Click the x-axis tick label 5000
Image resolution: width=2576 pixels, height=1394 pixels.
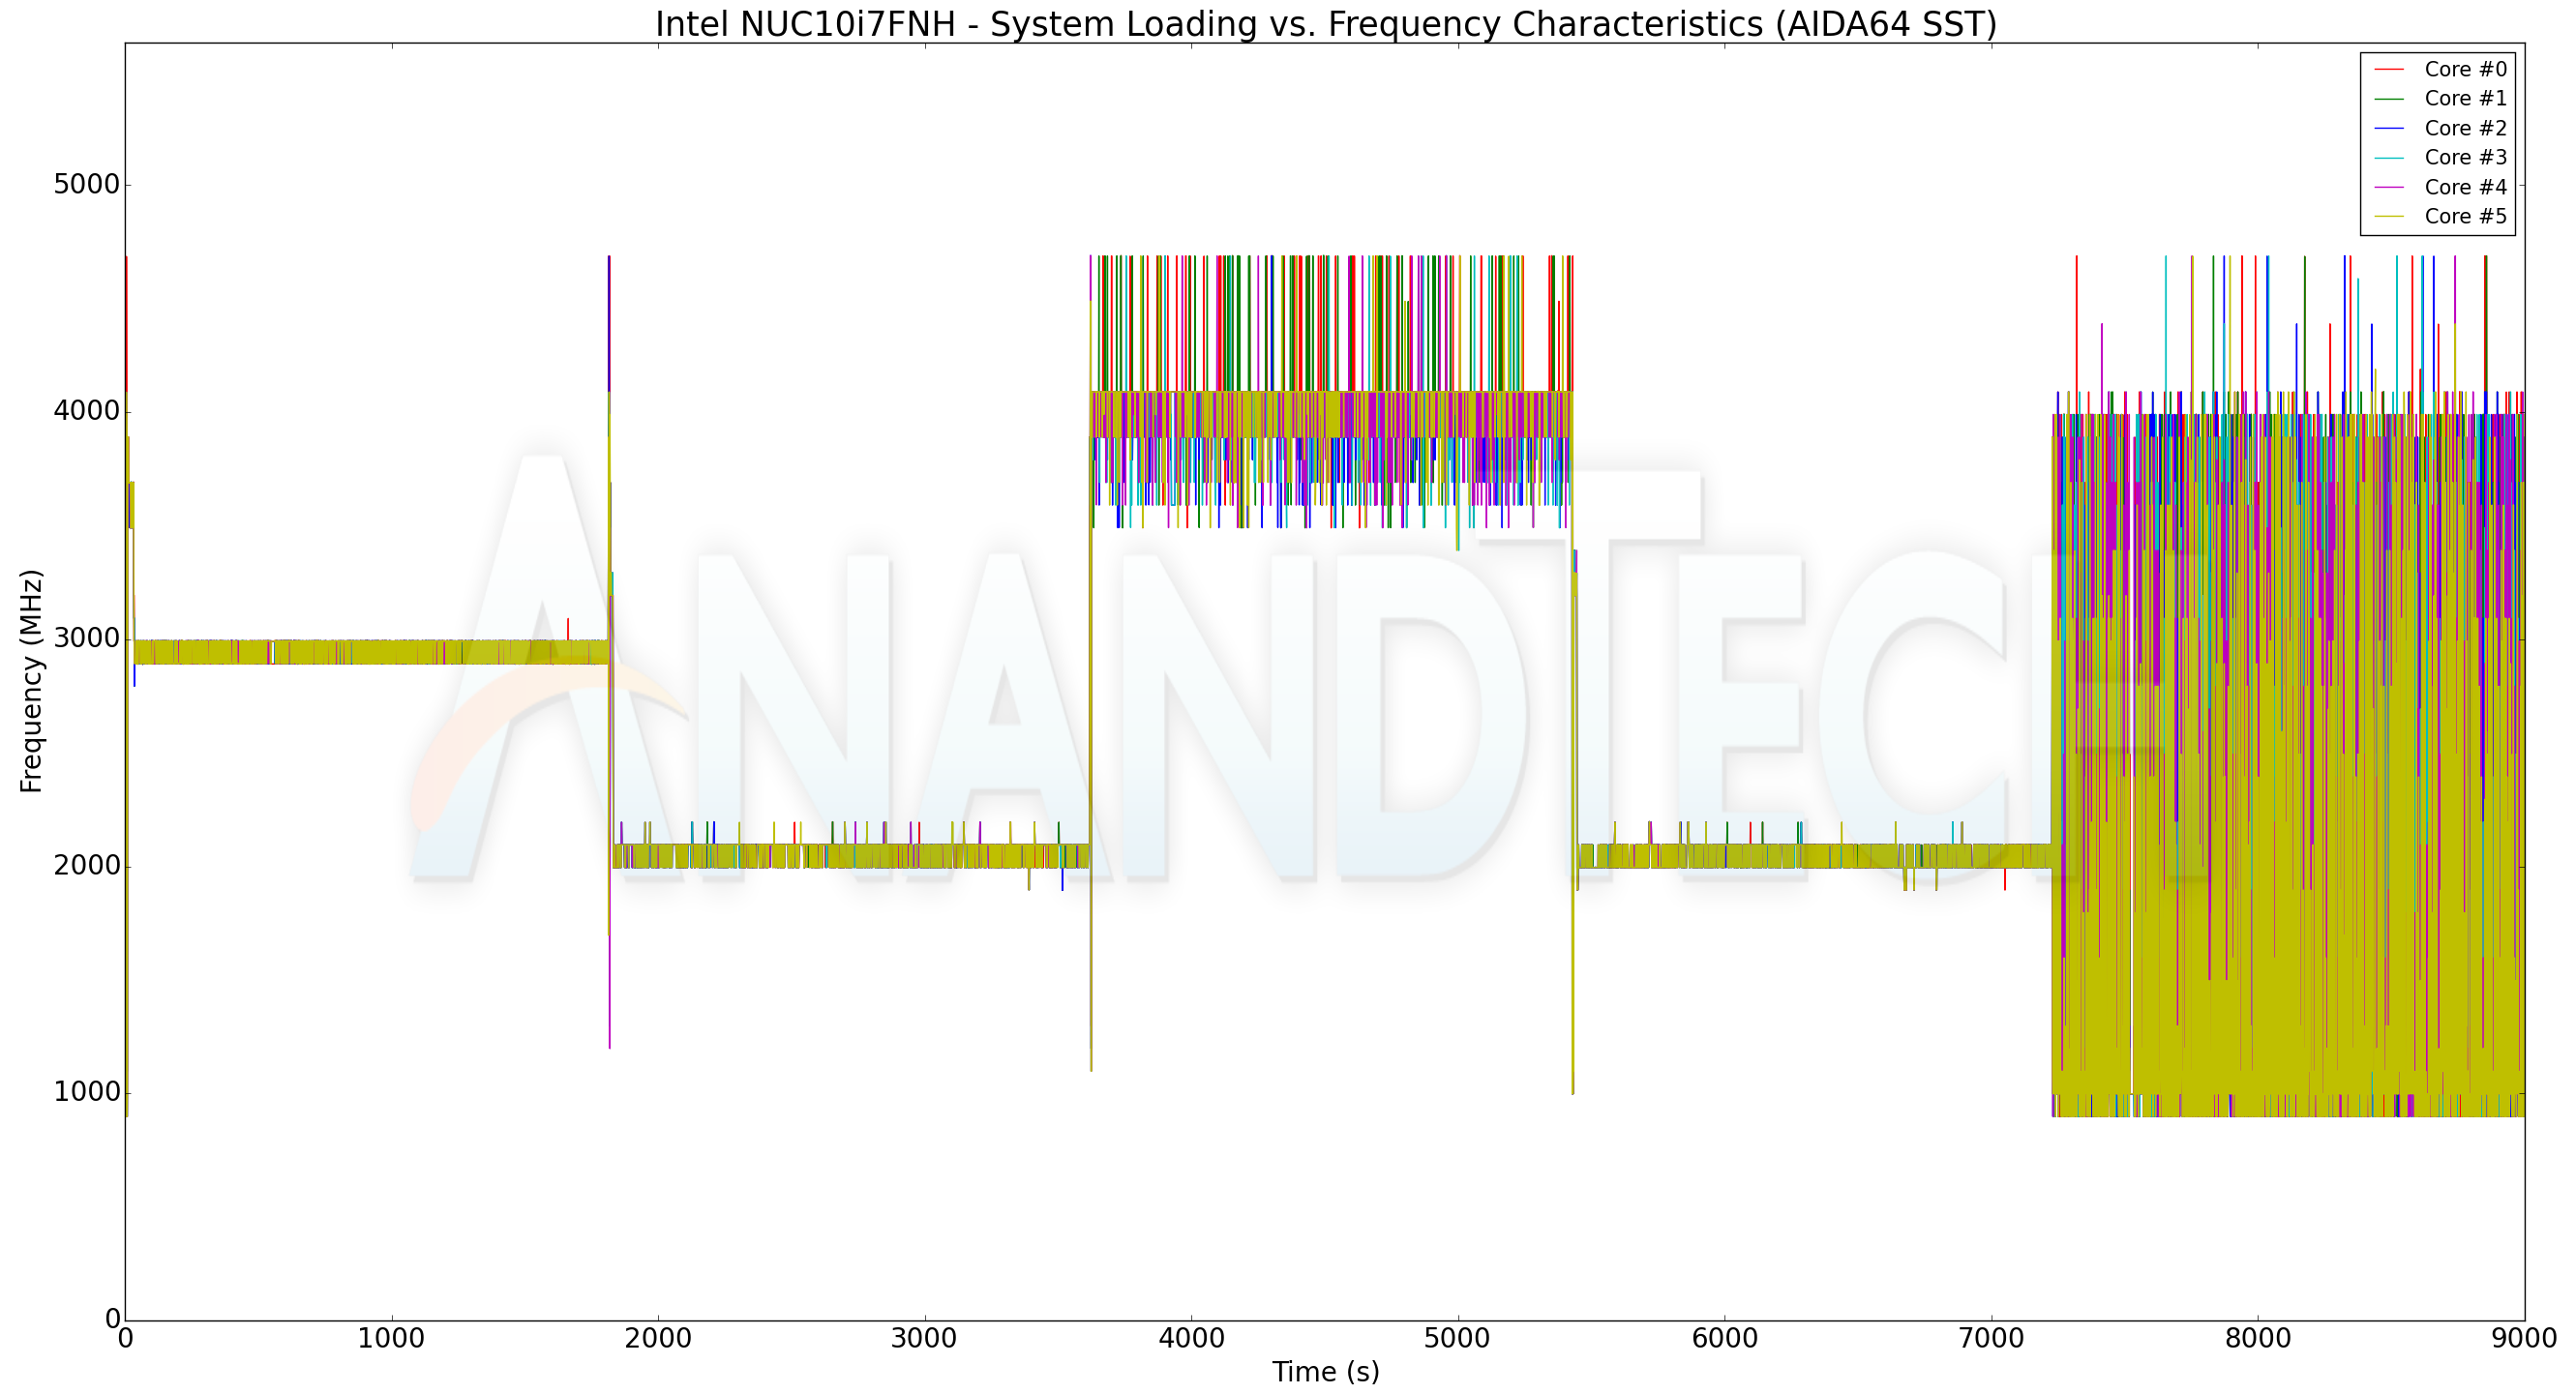[x=1458, y=1338]
